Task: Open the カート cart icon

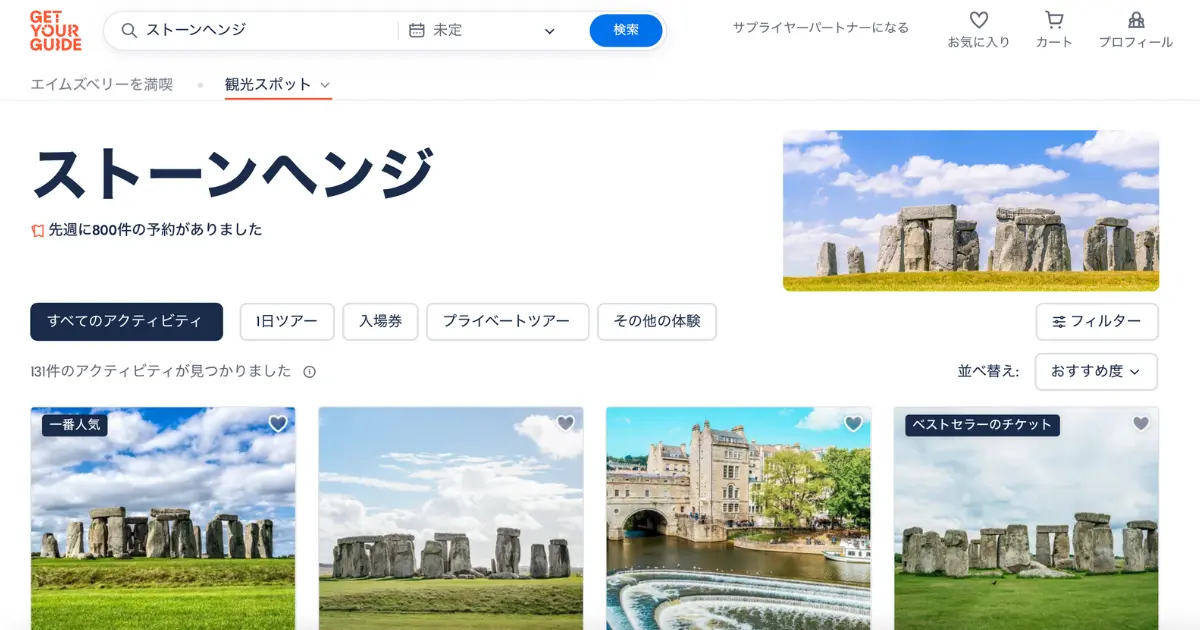Action: pyautogui.click(x=1054, y=20)
